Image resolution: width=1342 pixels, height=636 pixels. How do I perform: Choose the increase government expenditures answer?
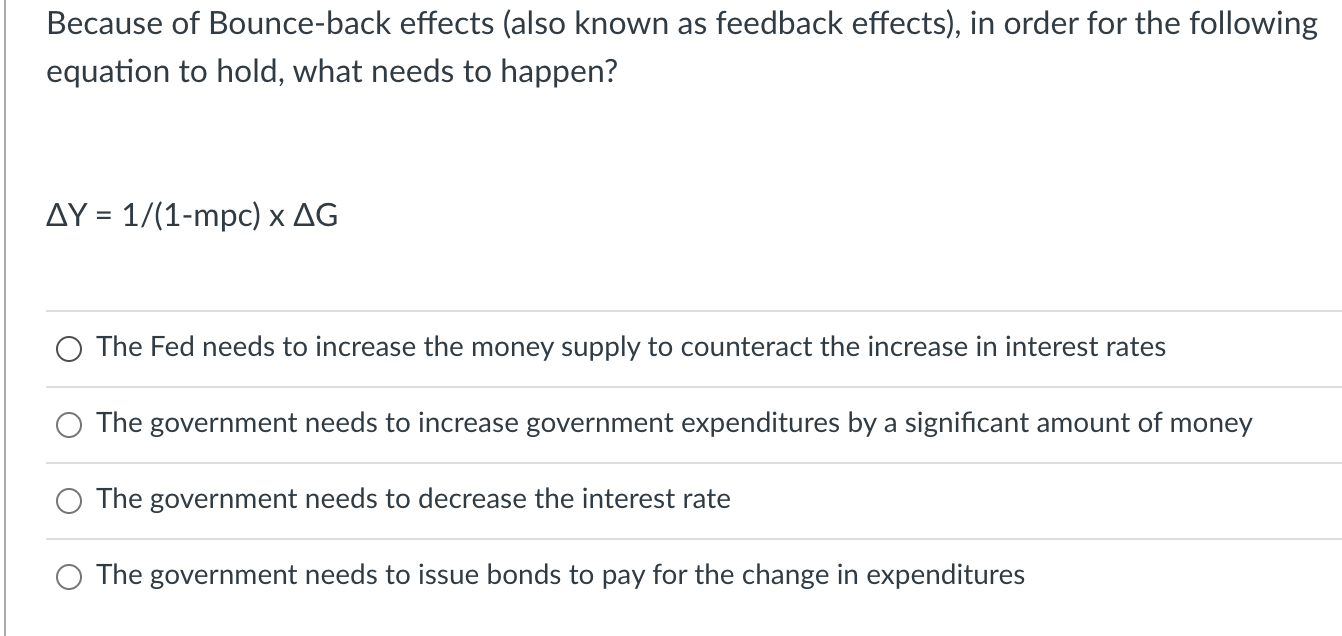point(673,423)
